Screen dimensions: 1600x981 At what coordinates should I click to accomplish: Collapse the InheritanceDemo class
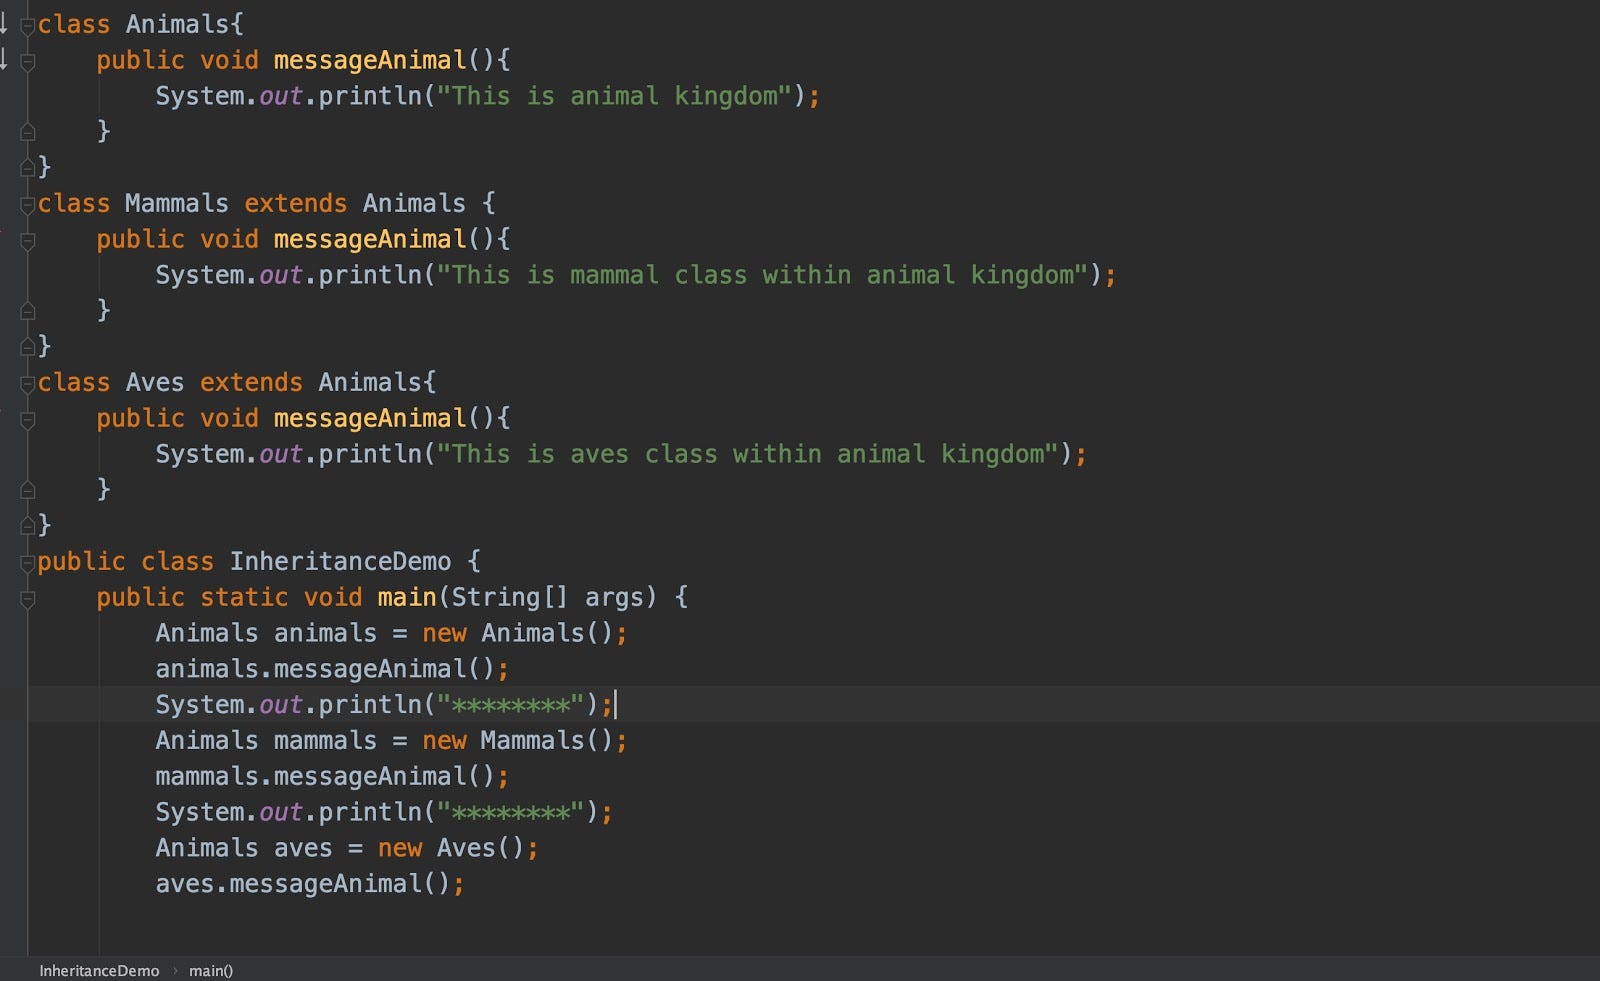[x=27, y=560]
